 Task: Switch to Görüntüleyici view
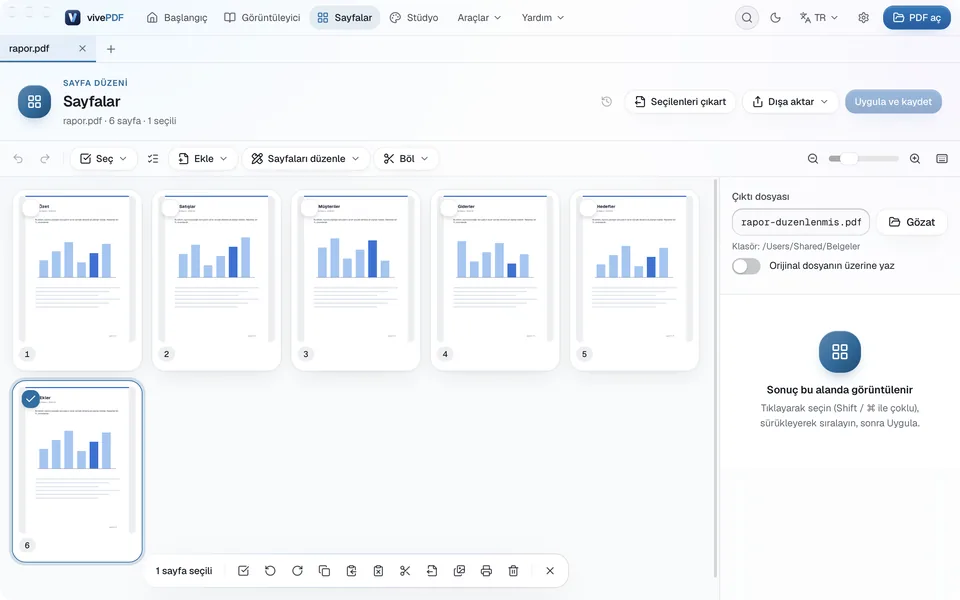click(262, 18)
